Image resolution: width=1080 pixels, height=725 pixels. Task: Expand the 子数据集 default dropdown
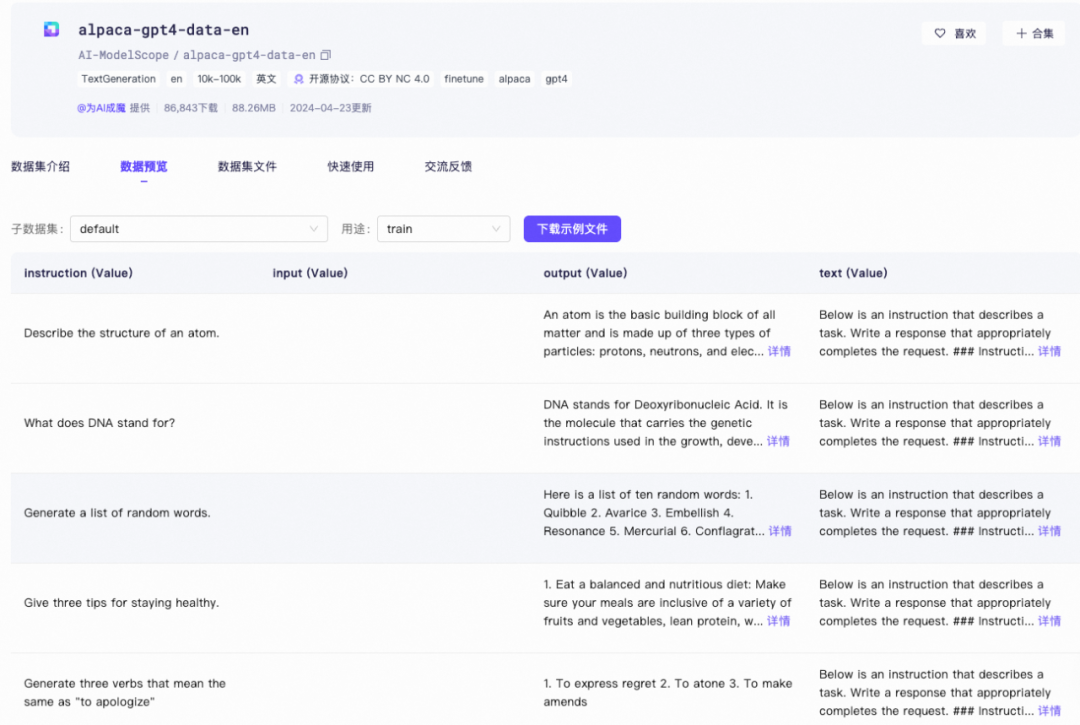click(x=199, y=229)
